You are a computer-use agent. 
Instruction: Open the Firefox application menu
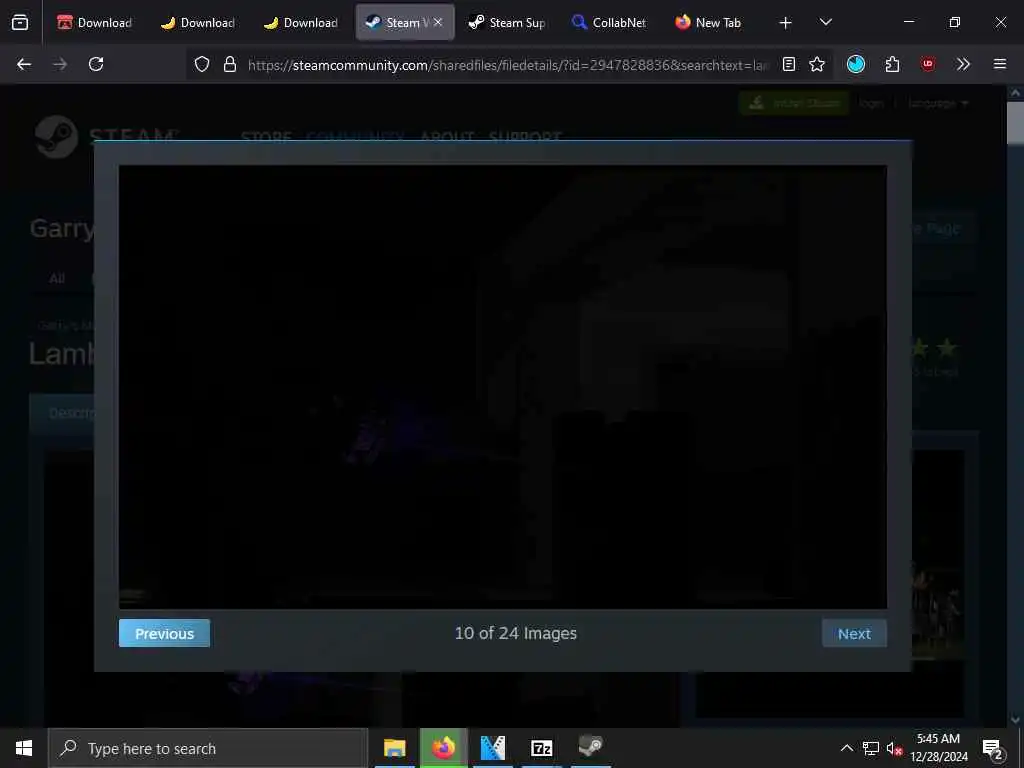pos(1000,64)
